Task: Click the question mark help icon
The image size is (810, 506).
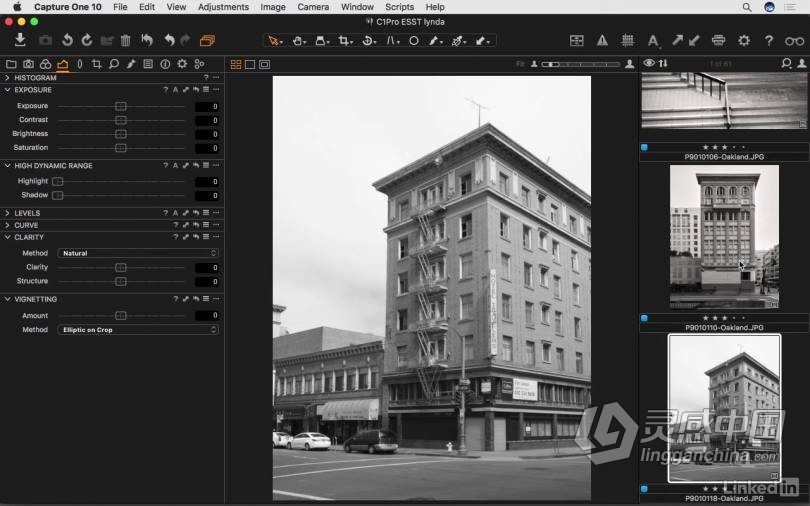Action: pos(769,40)
